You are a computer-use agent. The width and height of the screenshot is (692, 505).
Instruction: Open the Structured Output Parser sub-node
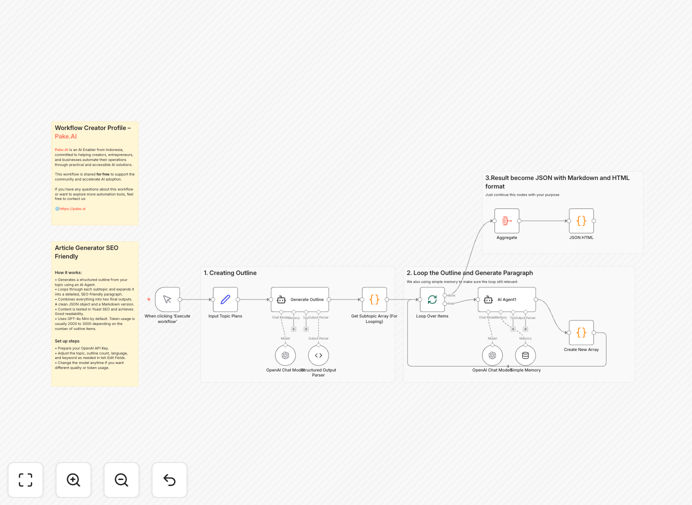point(318,355)
